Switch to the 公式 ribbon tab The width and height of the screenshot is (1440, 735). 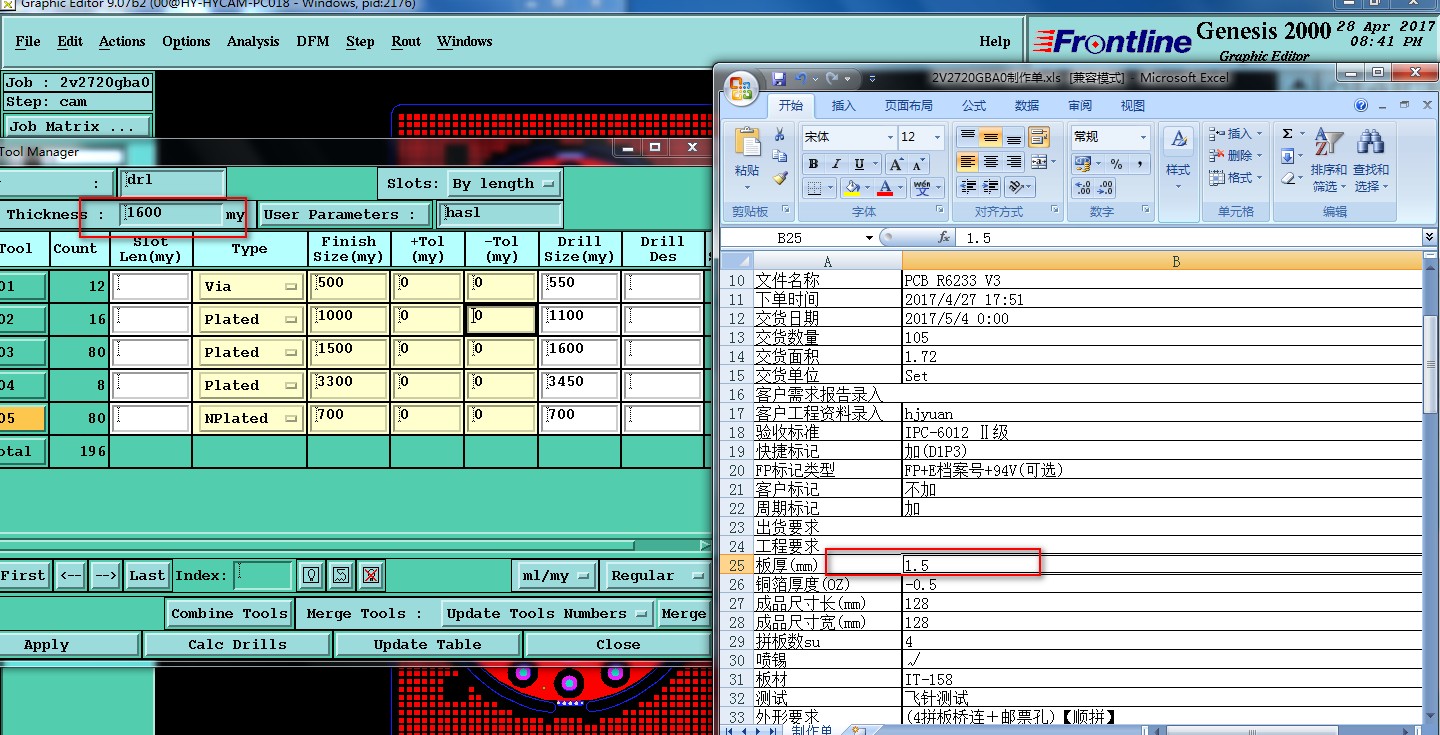(x=974, y=106)
